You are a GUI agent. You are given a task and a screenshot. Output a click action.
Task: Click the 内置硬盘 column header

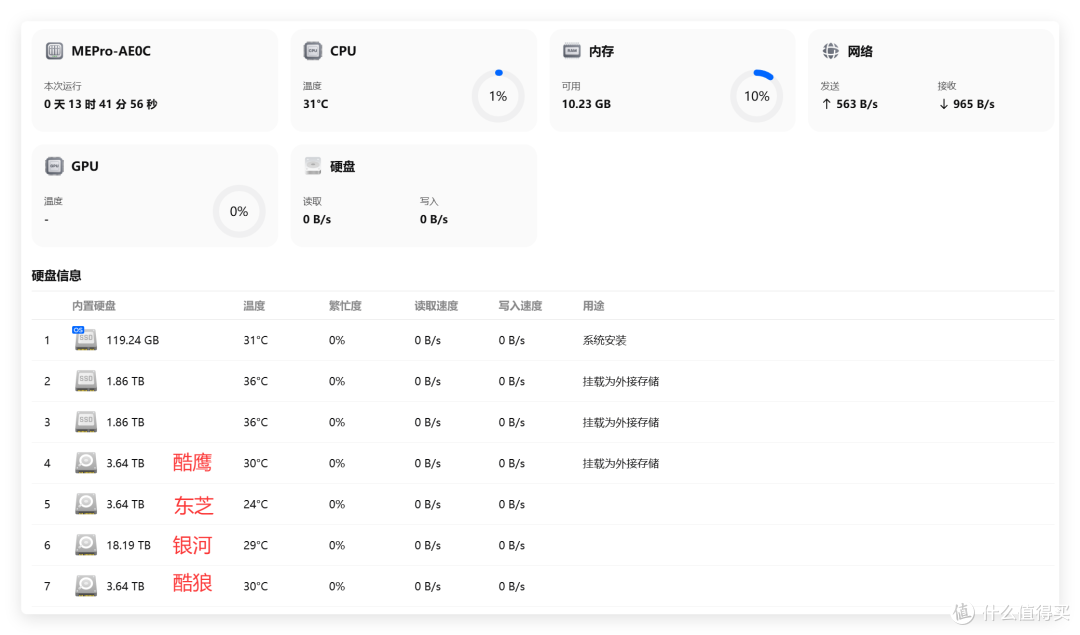pyautogui.click(x=94, y=306)
